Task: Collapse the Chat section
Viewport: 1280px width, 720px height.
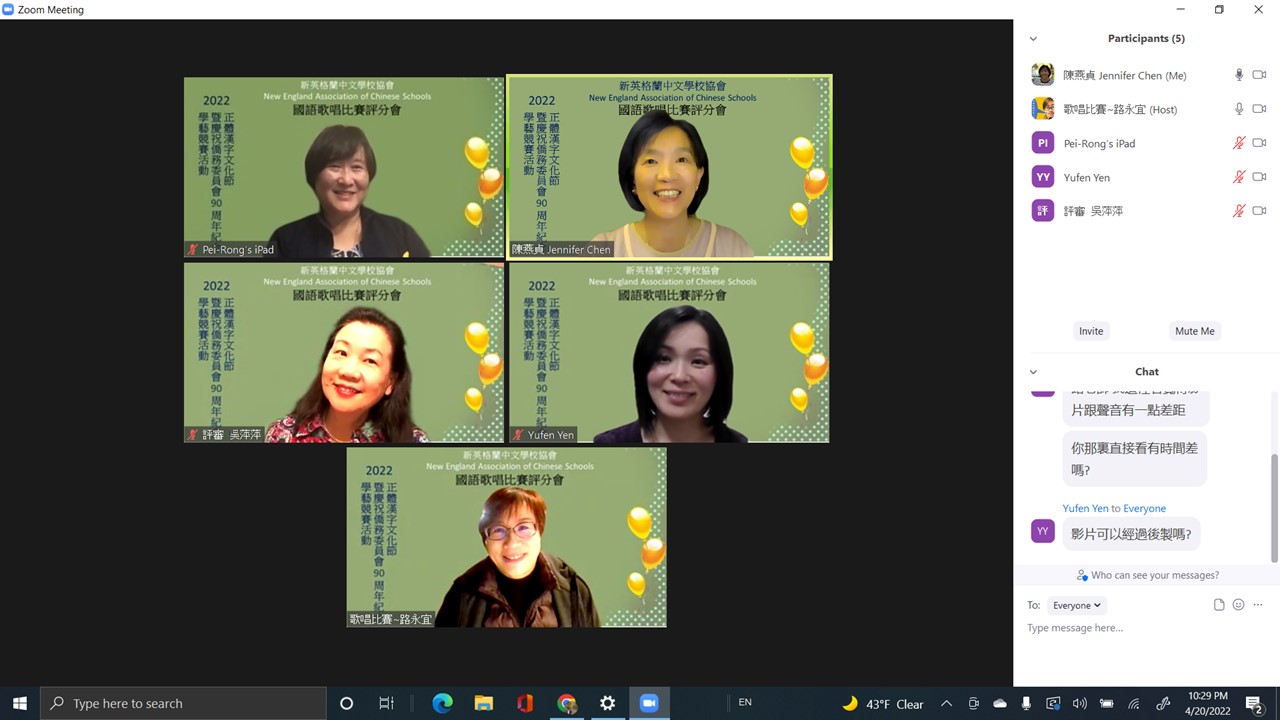Action: (x=1033, y=371)
